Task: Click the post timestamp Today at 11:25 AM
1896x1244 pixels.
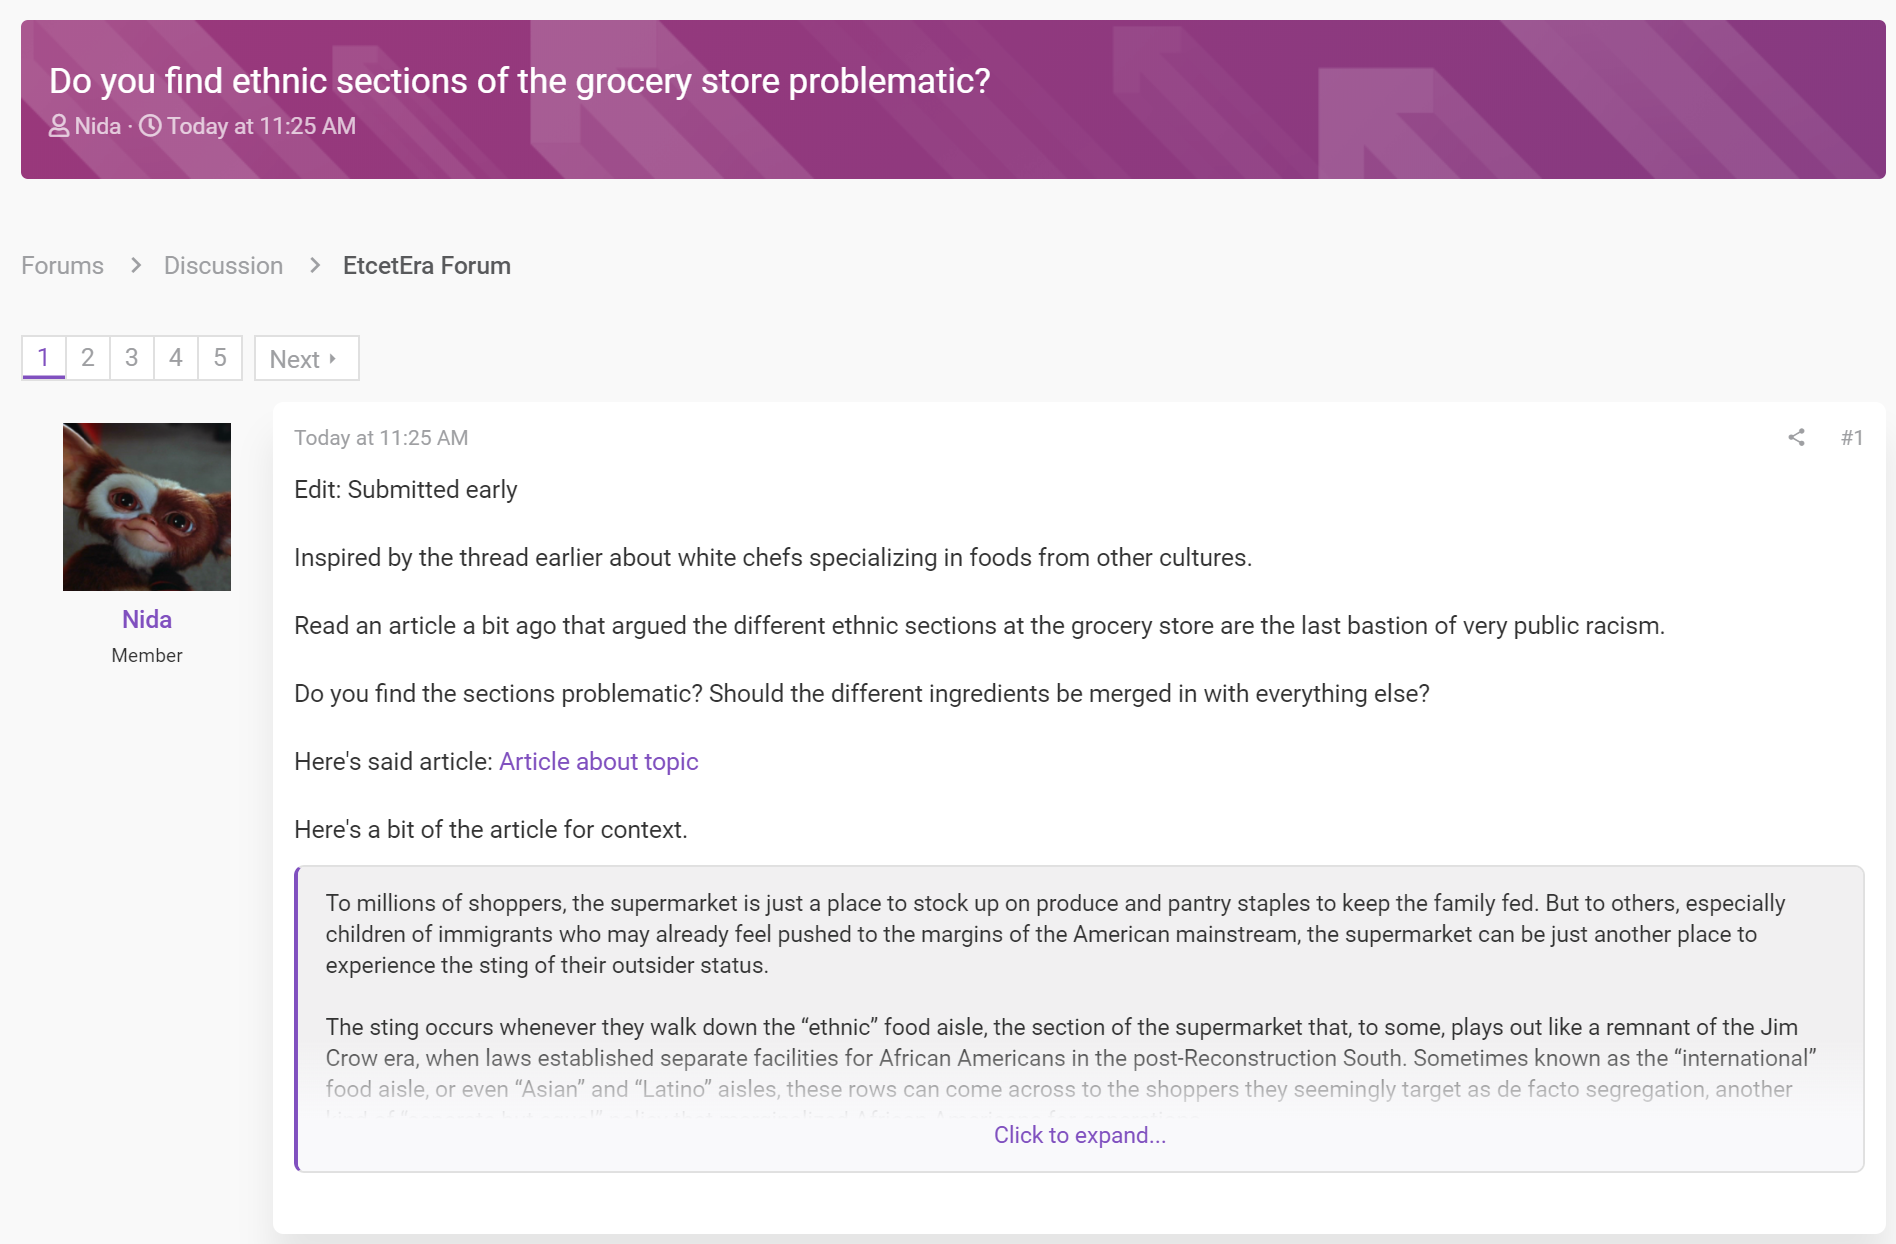Action: (381, 437)
